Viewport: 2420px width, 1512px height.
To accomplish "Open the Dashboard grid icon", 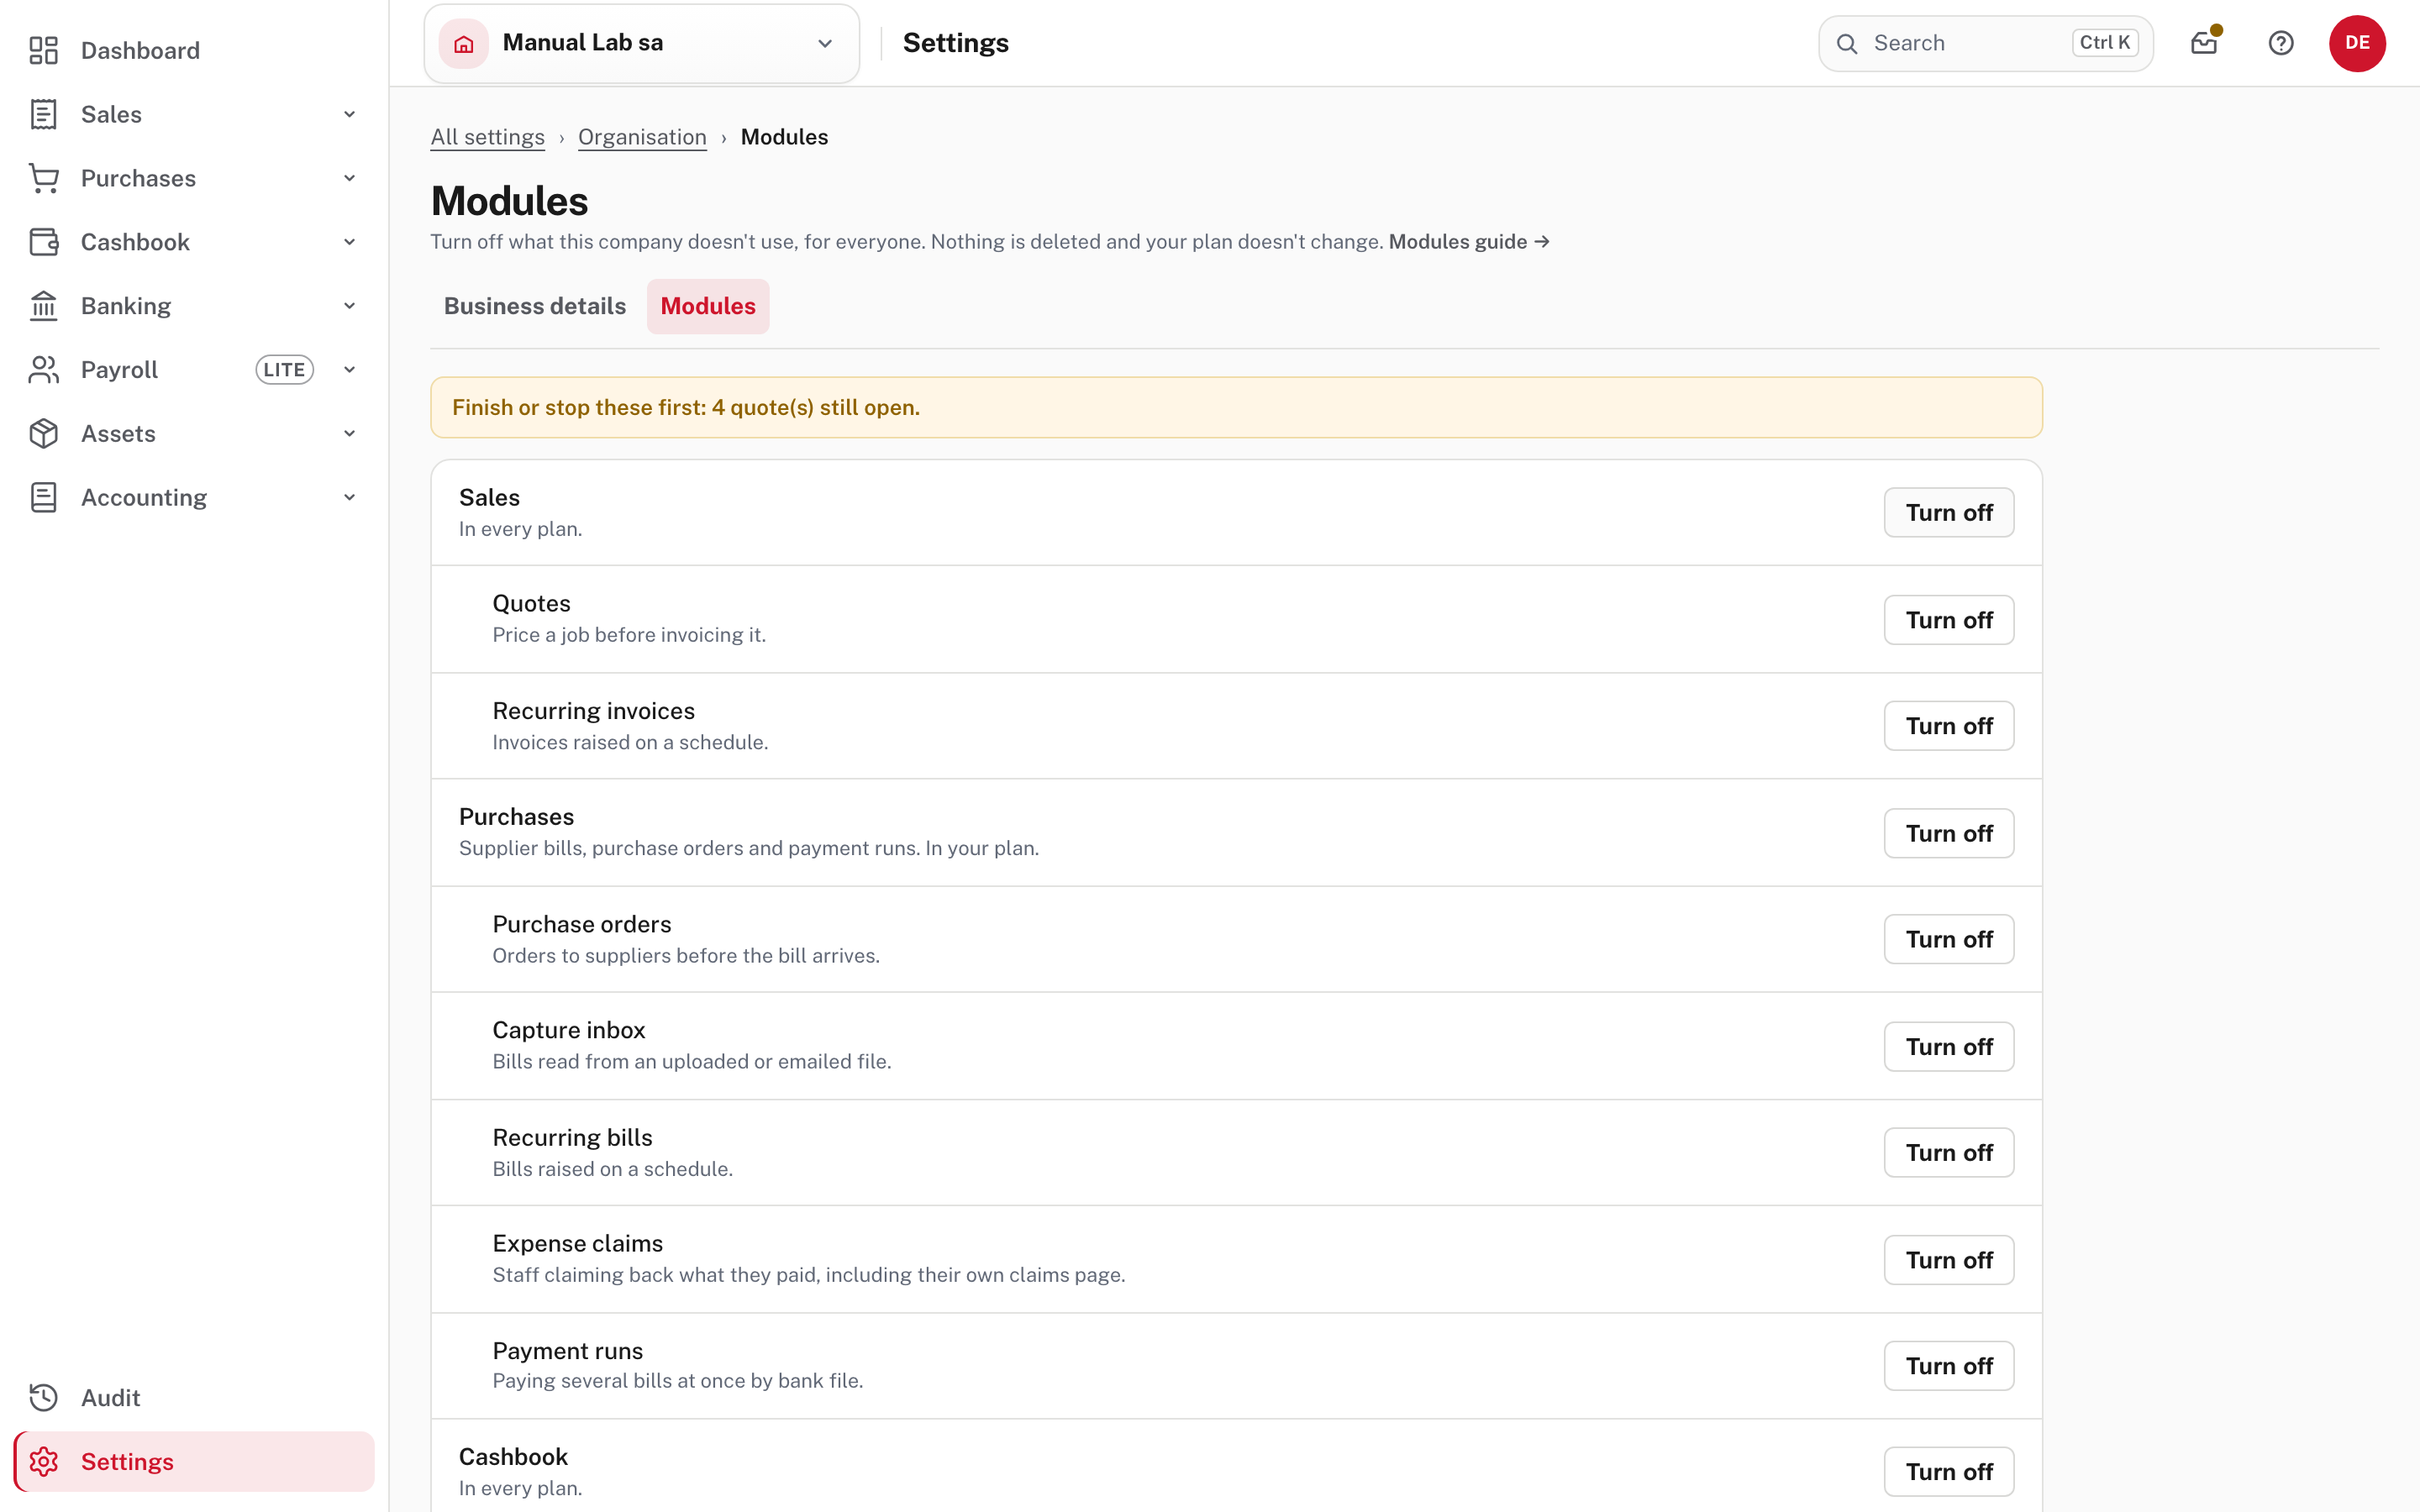I will (x=43, y=50).
